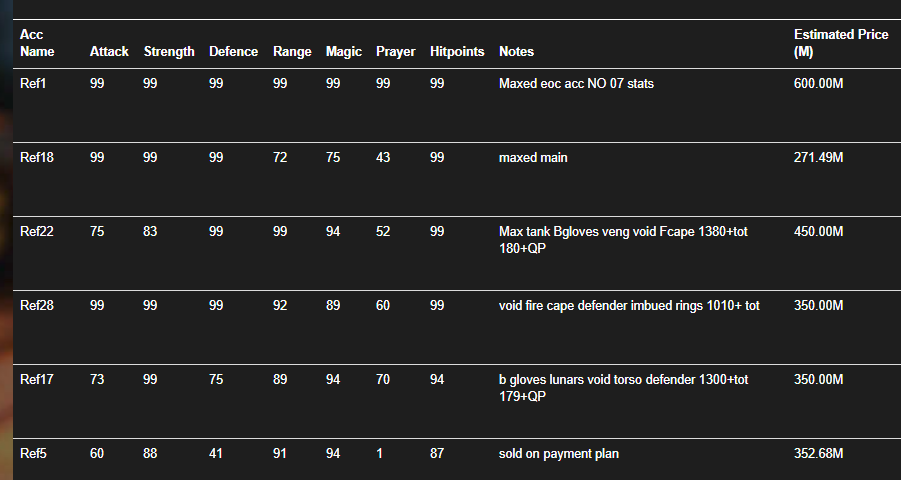Click the 'Maxed eoc acc NO 07 stats' note

(576, 83)
